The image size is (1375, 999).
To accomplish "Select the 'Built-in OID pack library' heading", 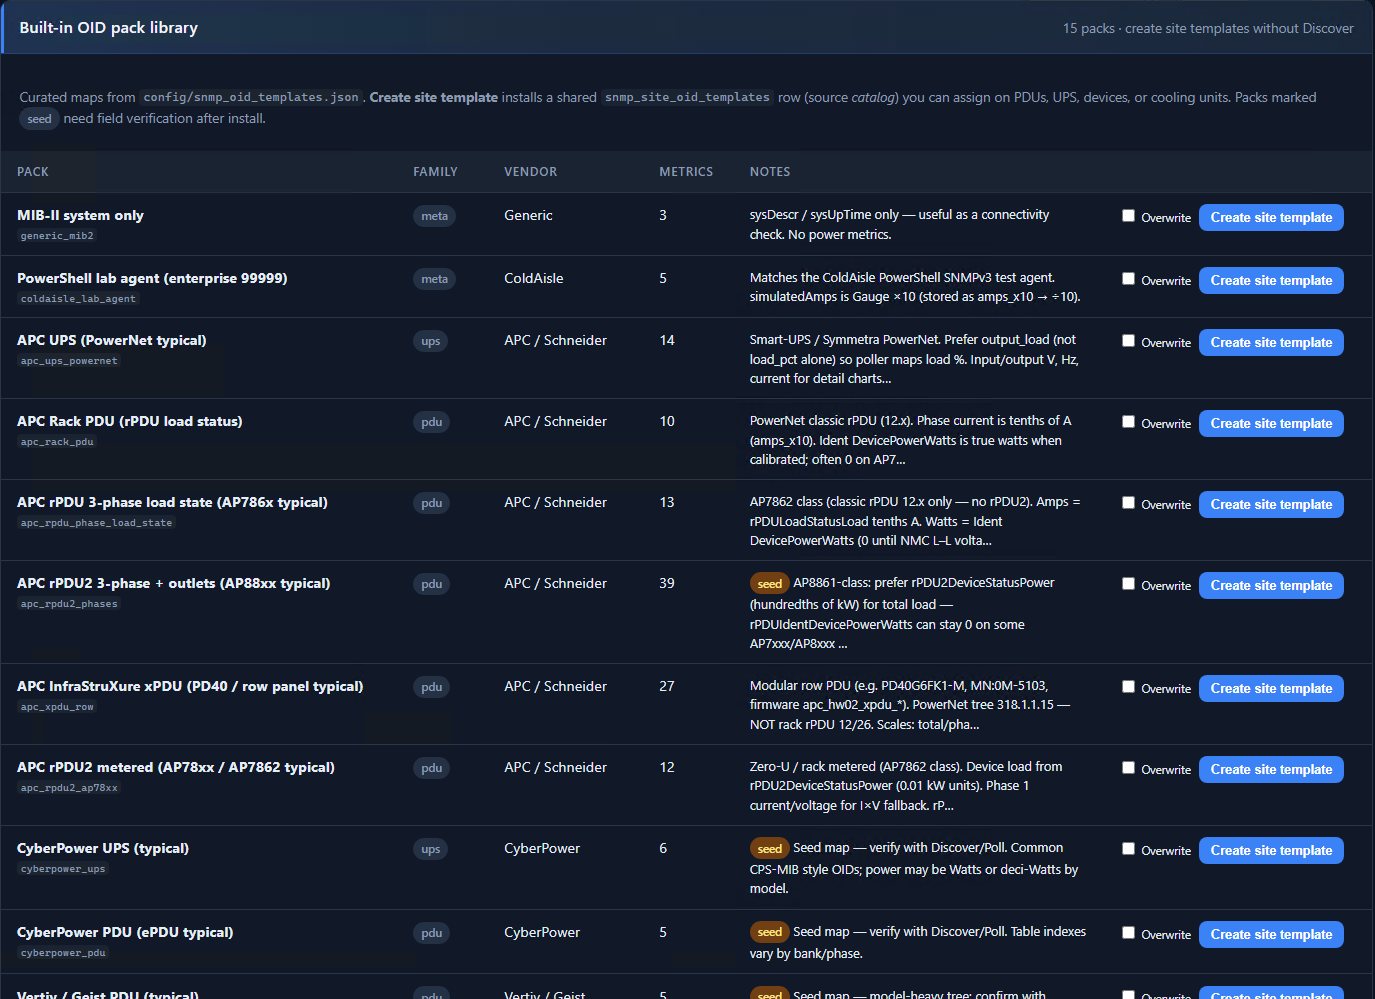I will (x=109, y=28).
